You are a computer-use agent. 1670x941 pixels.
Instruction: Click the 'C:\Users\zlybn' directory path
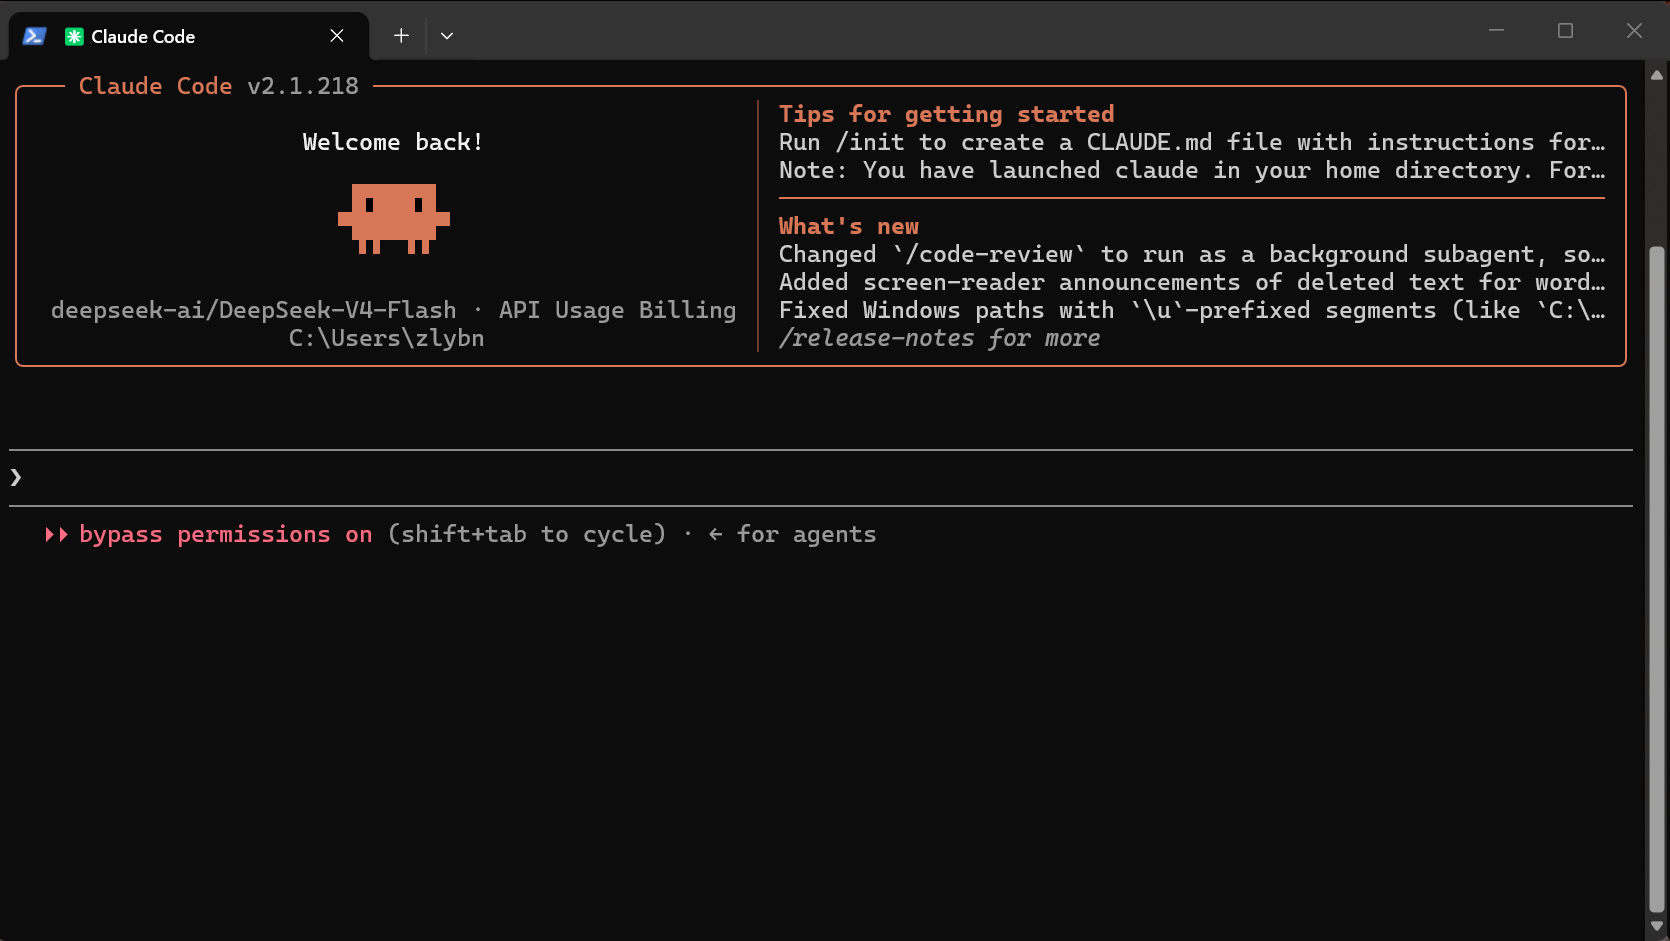click(387, 339)
